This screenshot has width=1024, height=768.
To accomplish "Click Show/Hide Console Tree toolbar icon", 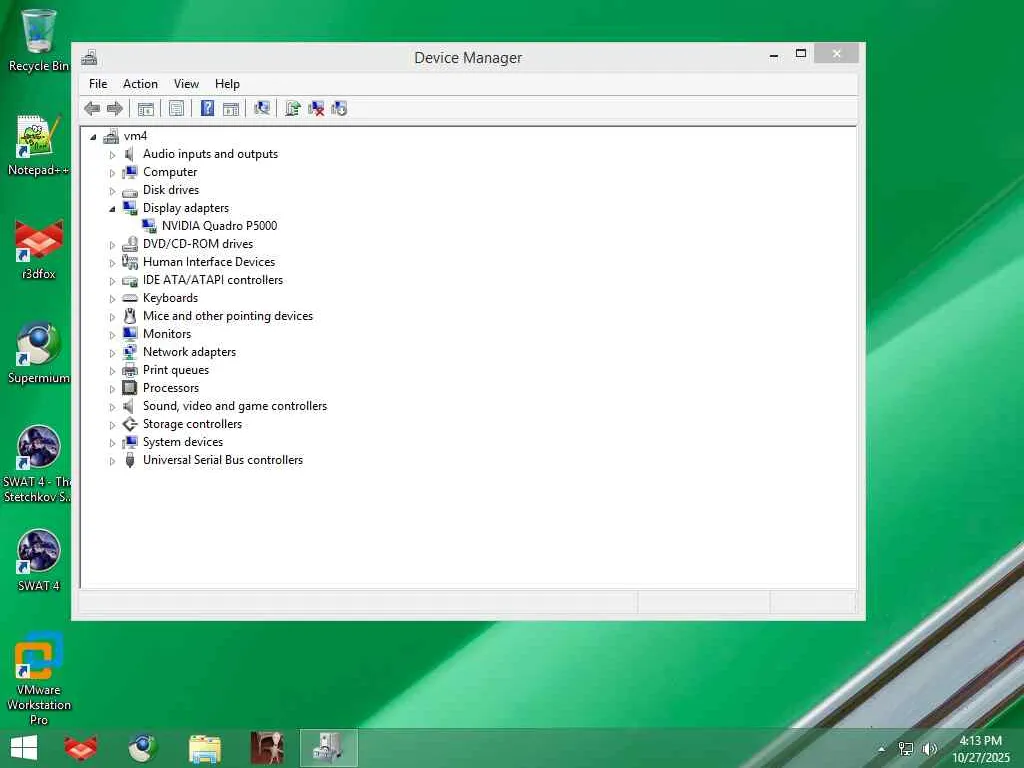I will [x=146, y=108].
